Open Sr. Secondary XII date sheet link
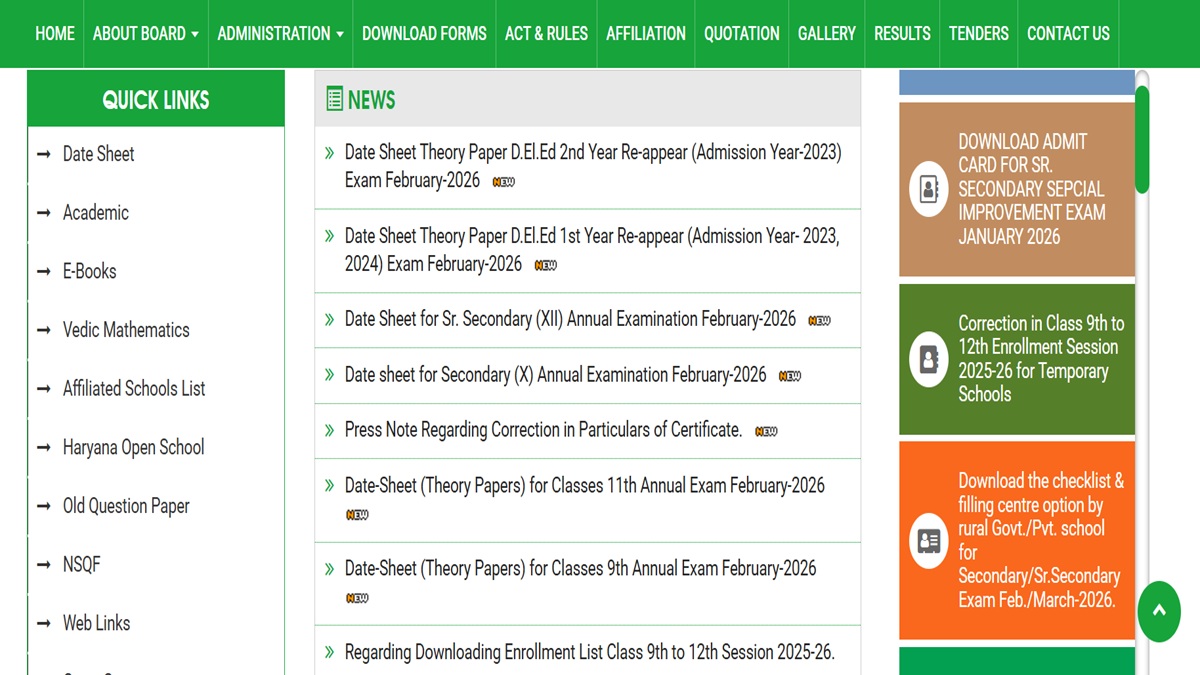This screenshot has height=675, width=1200. [x=570, y=319]
